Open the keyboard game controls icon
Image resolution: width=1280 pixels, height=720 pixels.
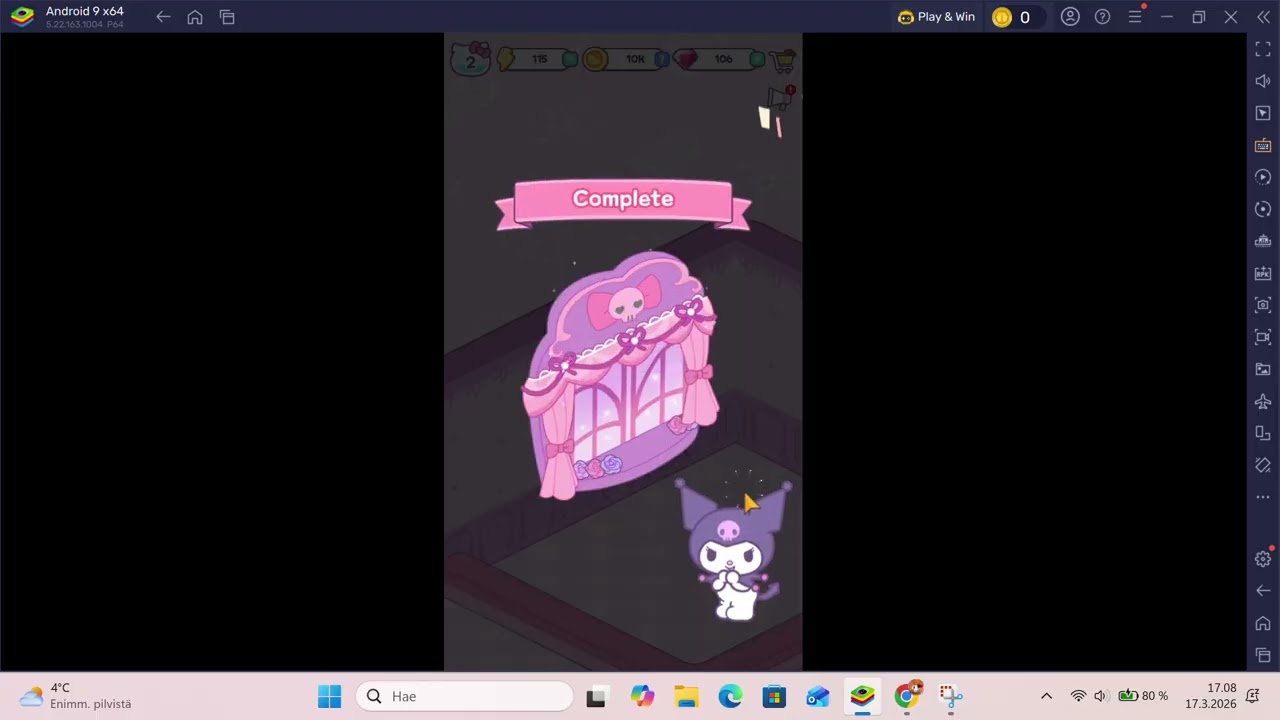click(1263, 145)
